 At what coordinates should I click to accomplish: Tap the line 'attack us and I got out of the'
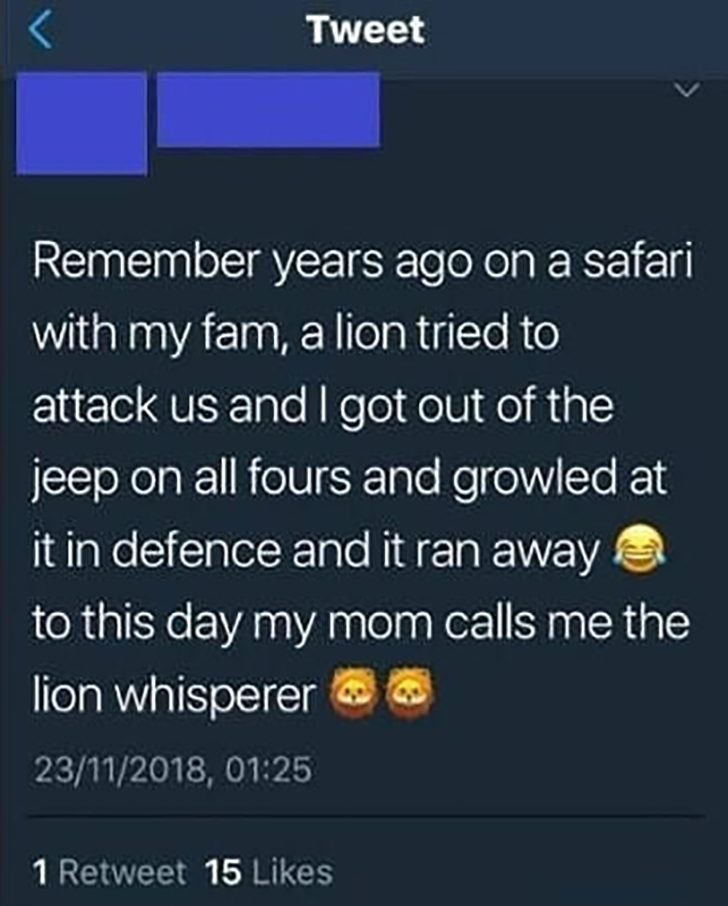(322, 407)
